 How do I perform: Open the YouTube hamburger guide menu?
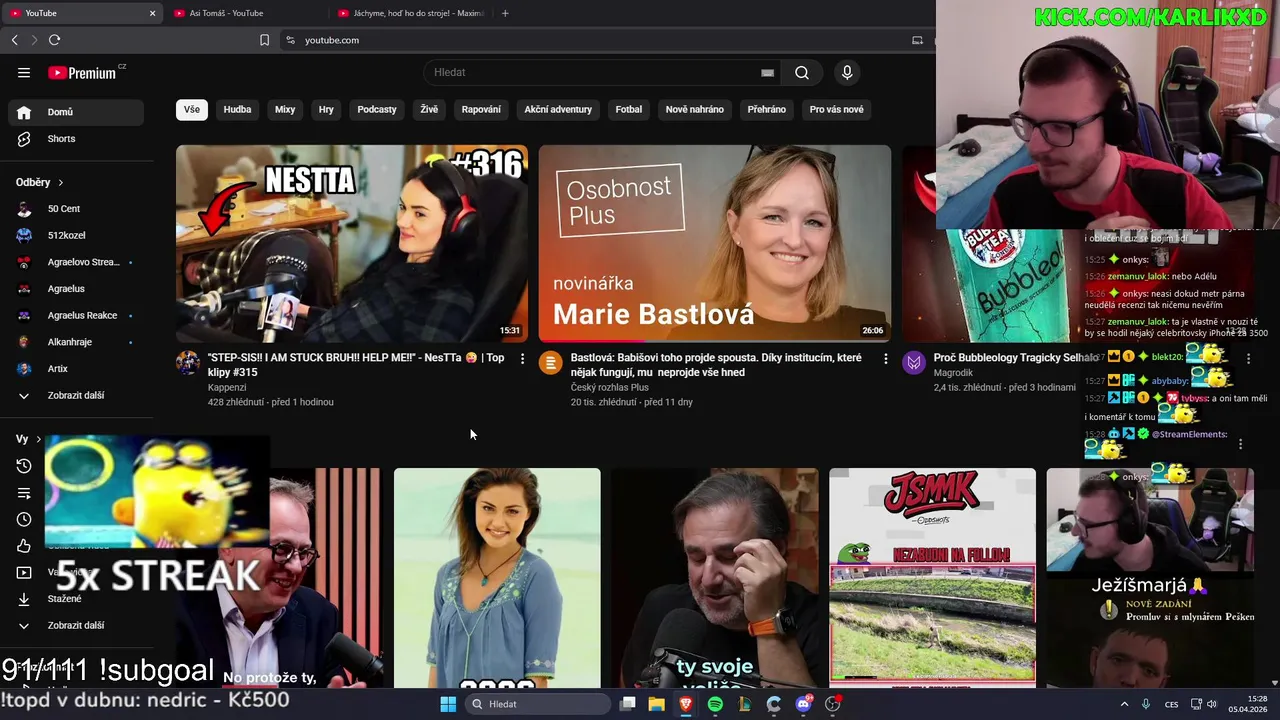(x=24, y=72)
